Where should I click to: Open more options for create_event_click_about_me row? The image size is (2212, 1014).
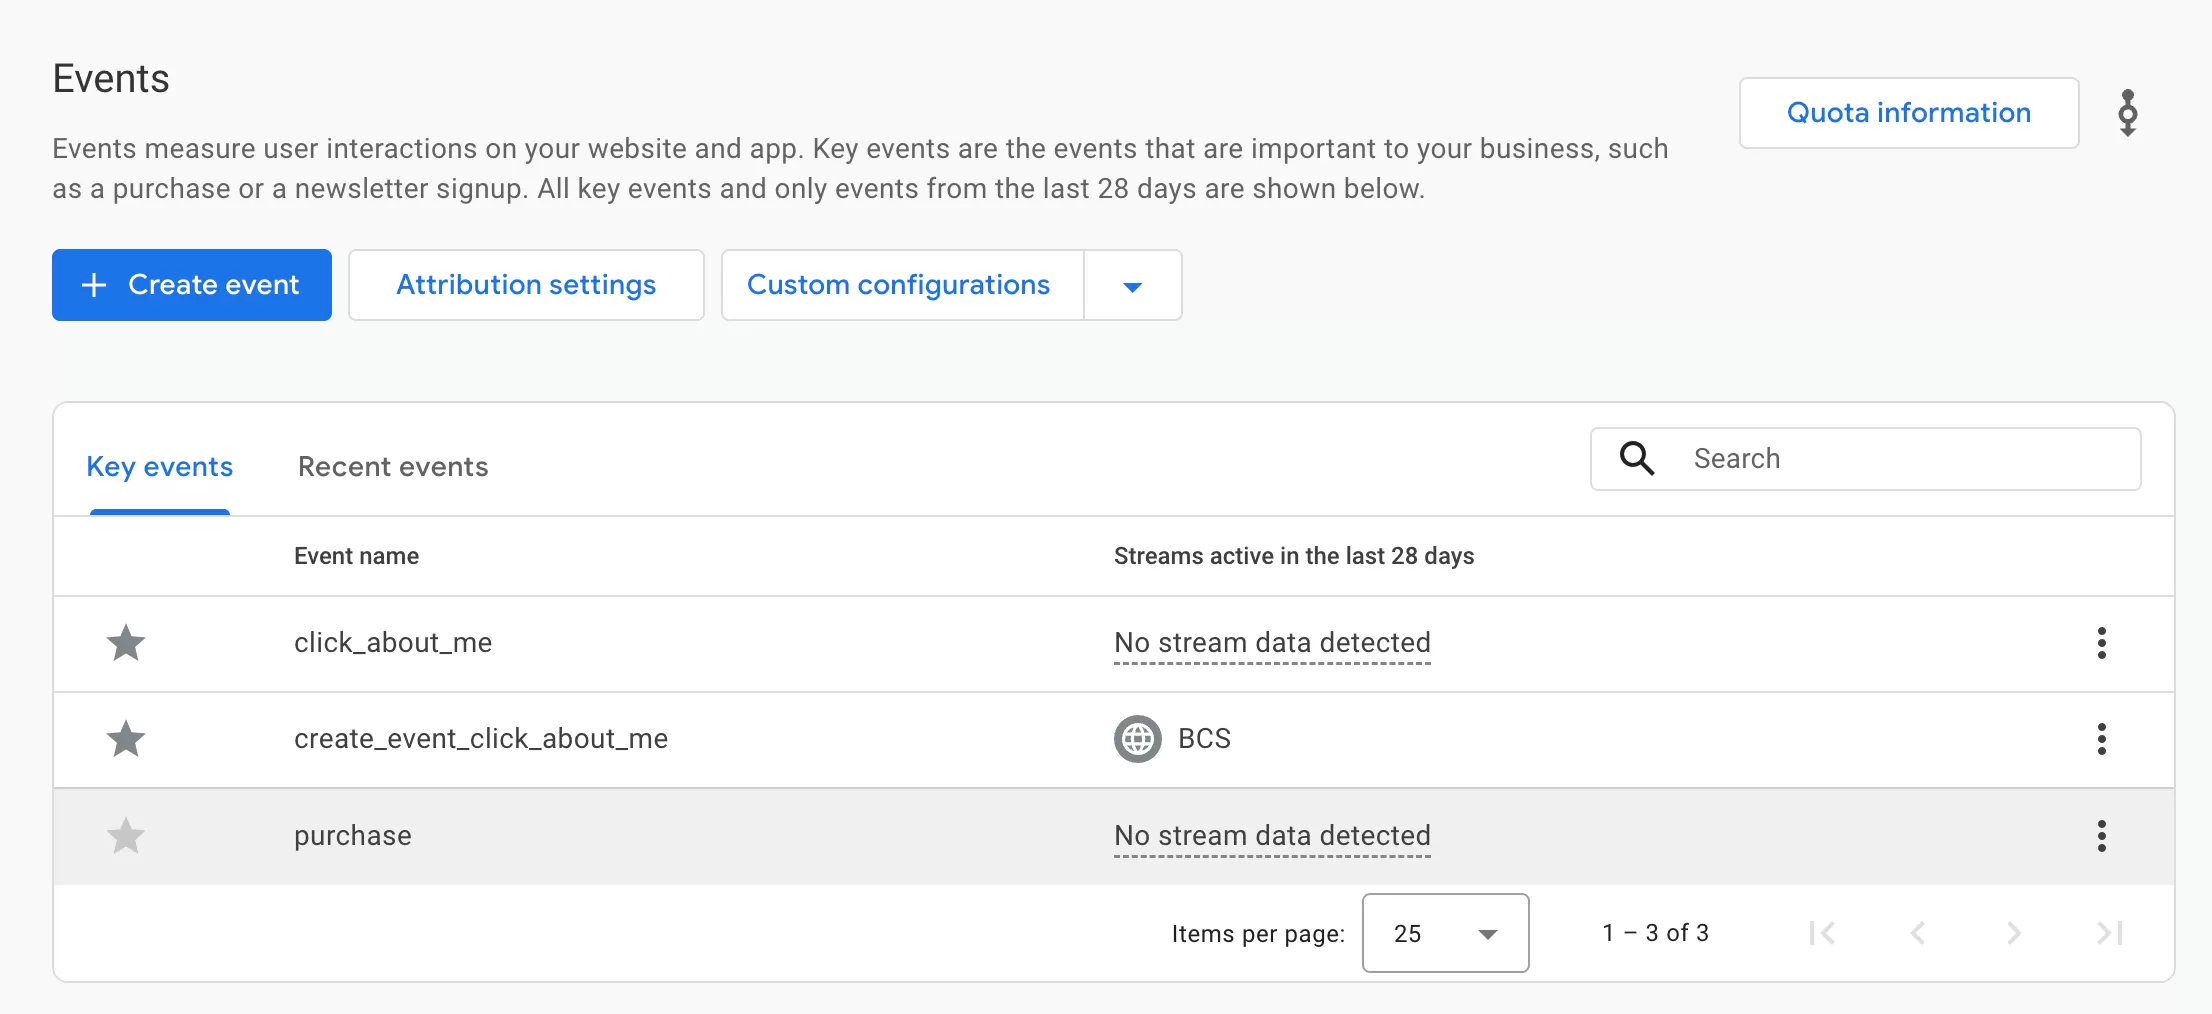coord(2101,739)
